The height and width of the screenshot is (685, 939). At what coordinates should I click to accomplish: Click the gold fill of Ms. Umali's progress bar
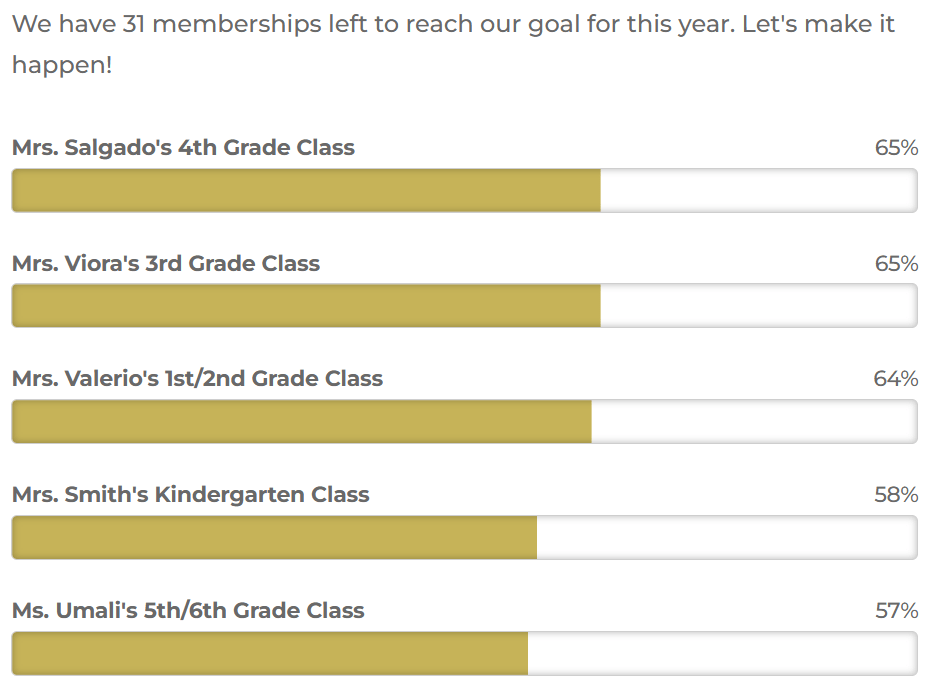click(x=270, y=653)
